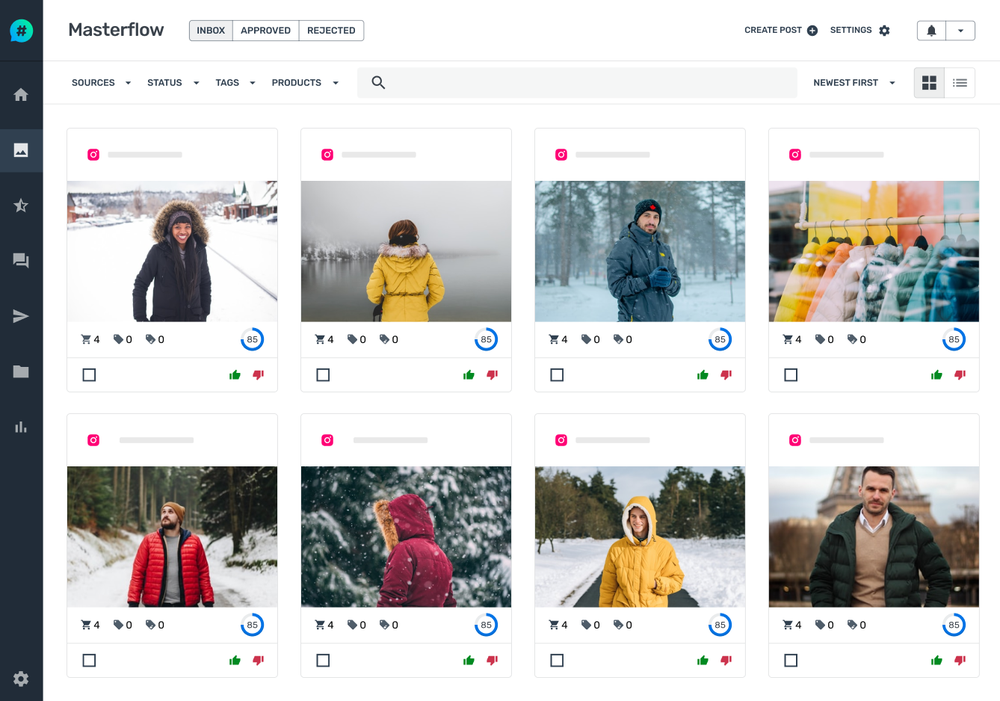Change the Newest First sort order
1000x701 pixels.
tap(854, 83)
